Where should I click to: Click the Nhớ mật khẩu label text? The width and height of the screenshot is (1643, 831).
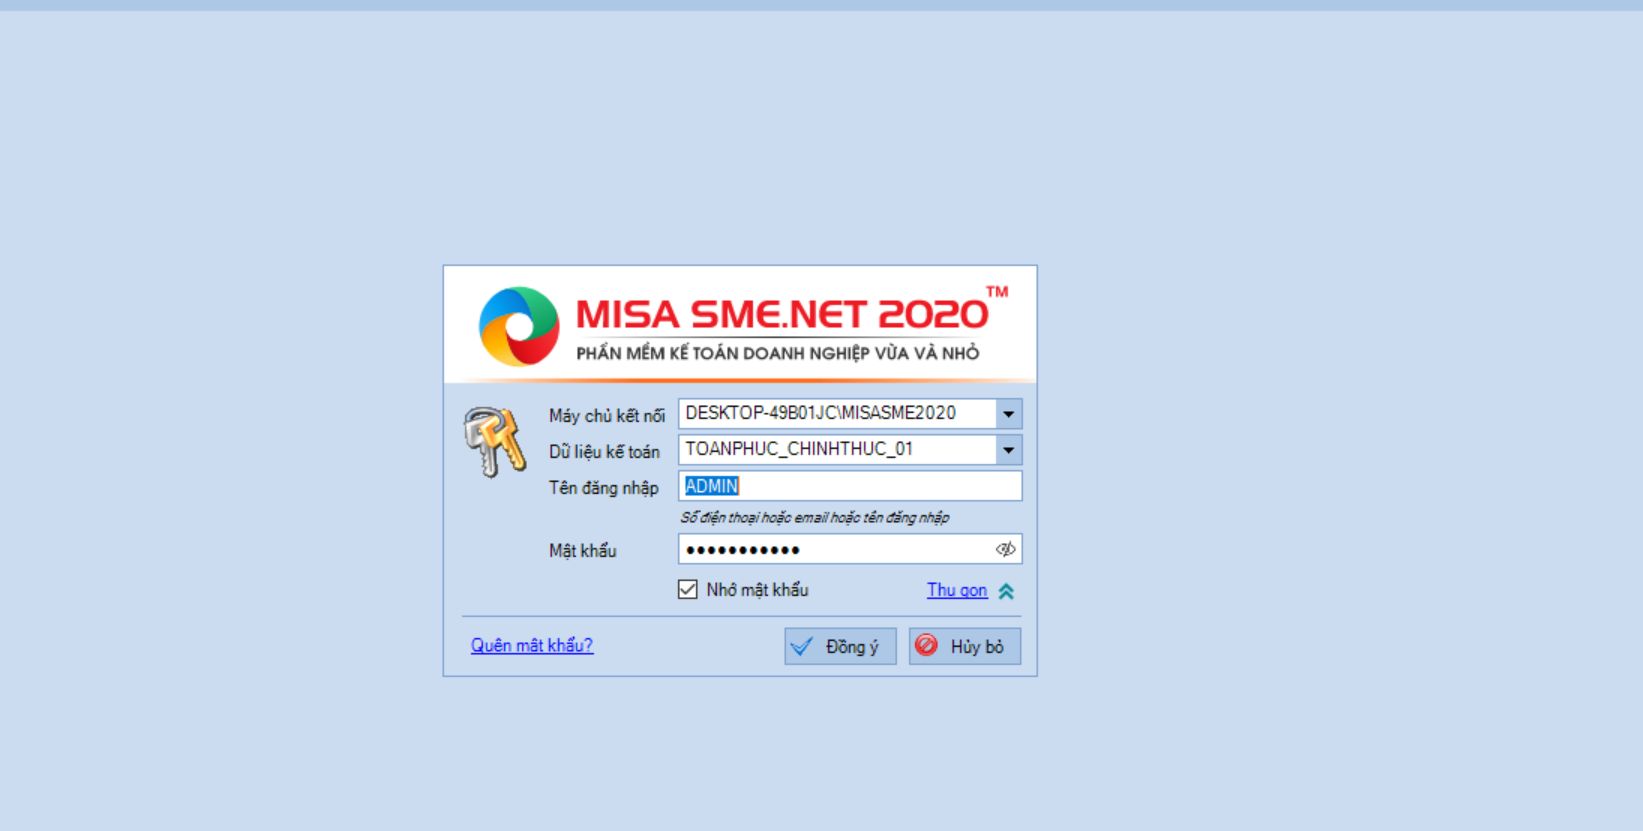coord(757,590)
